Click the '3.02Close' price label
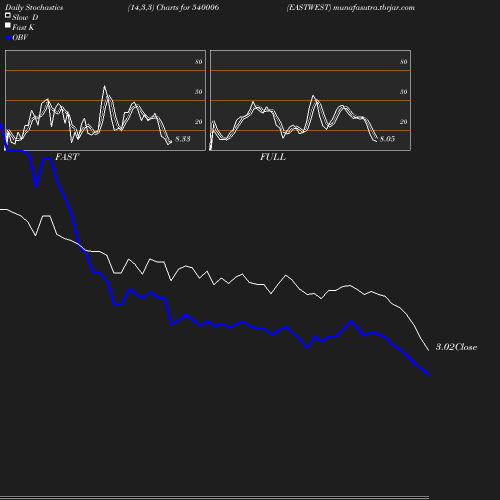Screen dimensions: 500x500 tap(456, 347)
